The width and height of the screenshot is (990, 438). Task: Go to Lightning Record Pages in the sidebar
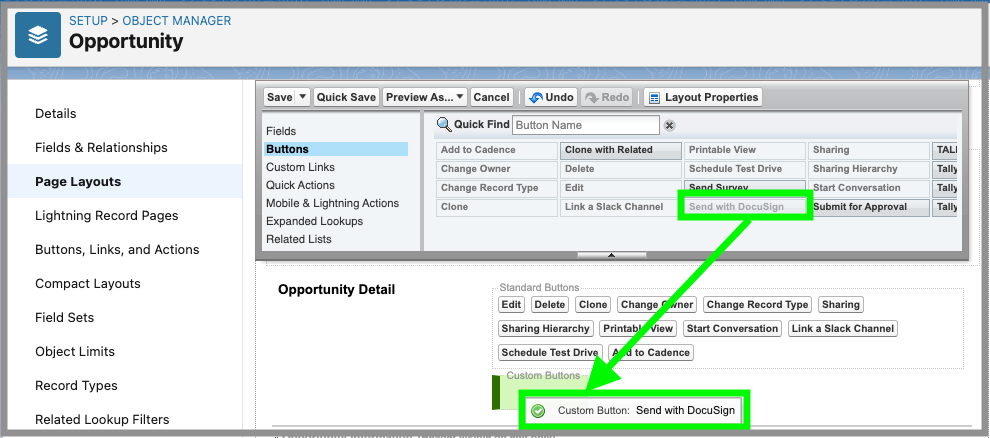[x=106, y=216]
